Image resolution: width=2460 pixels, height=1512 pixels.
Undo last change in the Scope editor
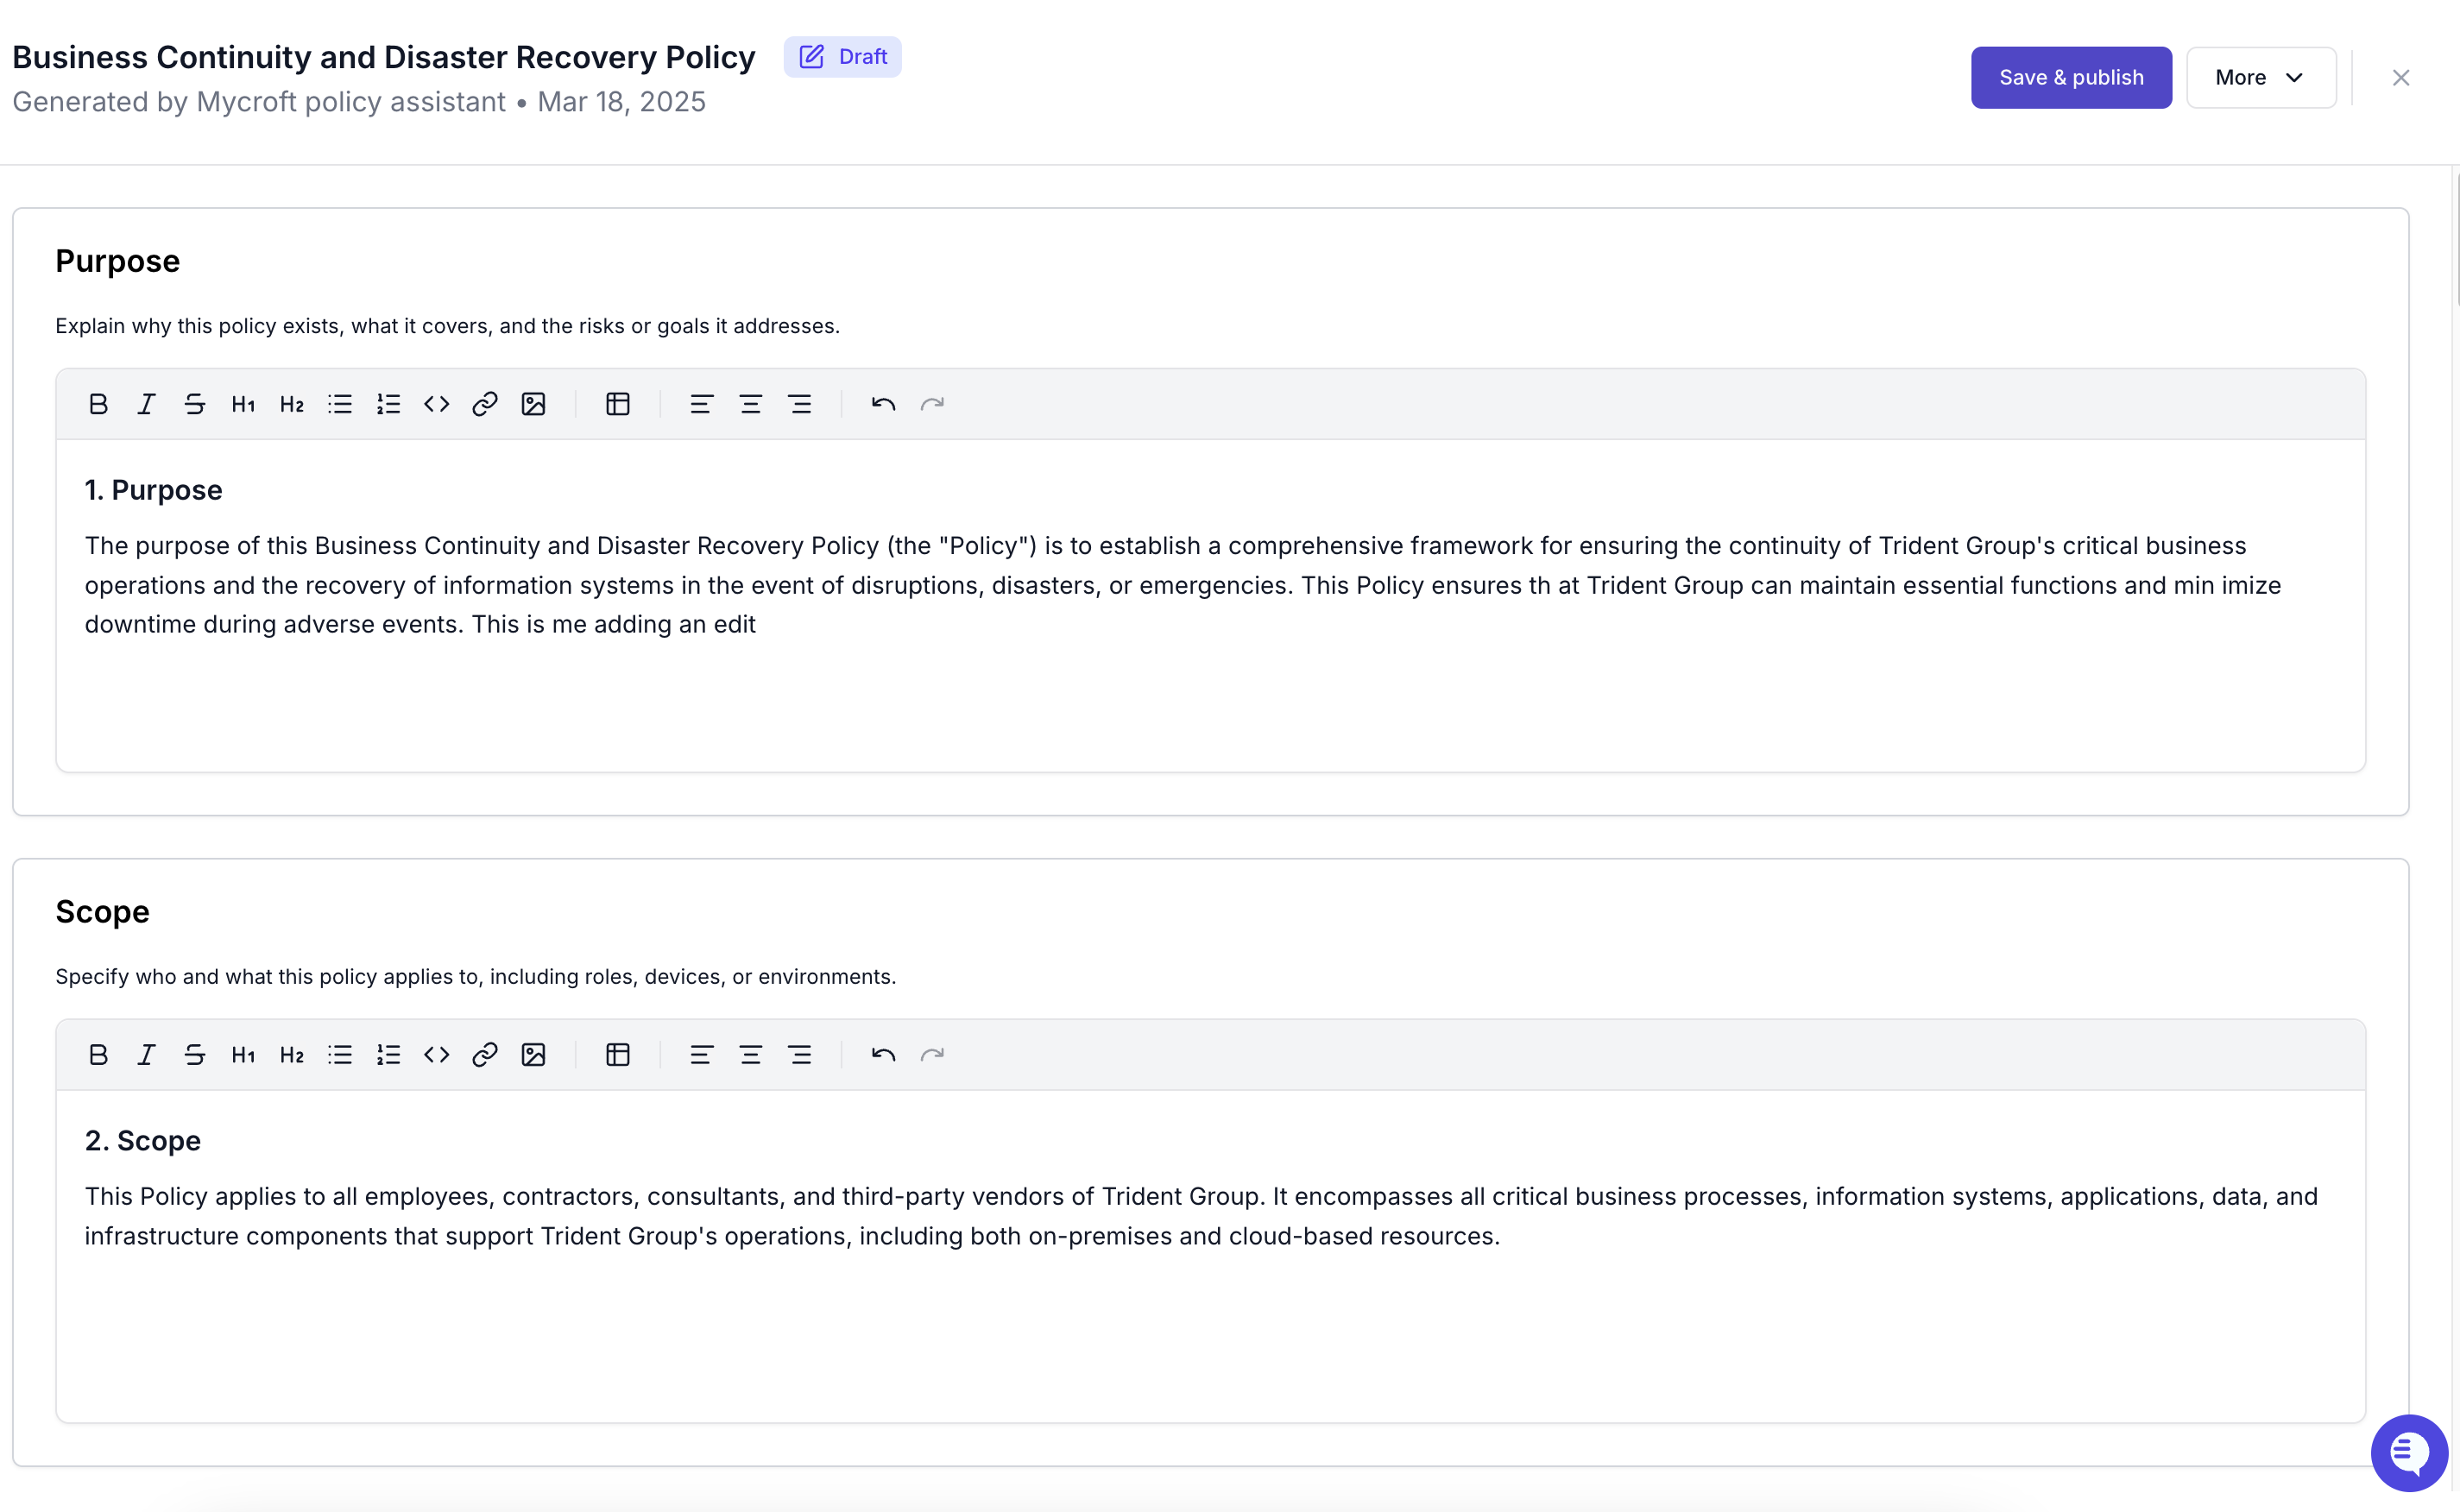click(883, 1055)
